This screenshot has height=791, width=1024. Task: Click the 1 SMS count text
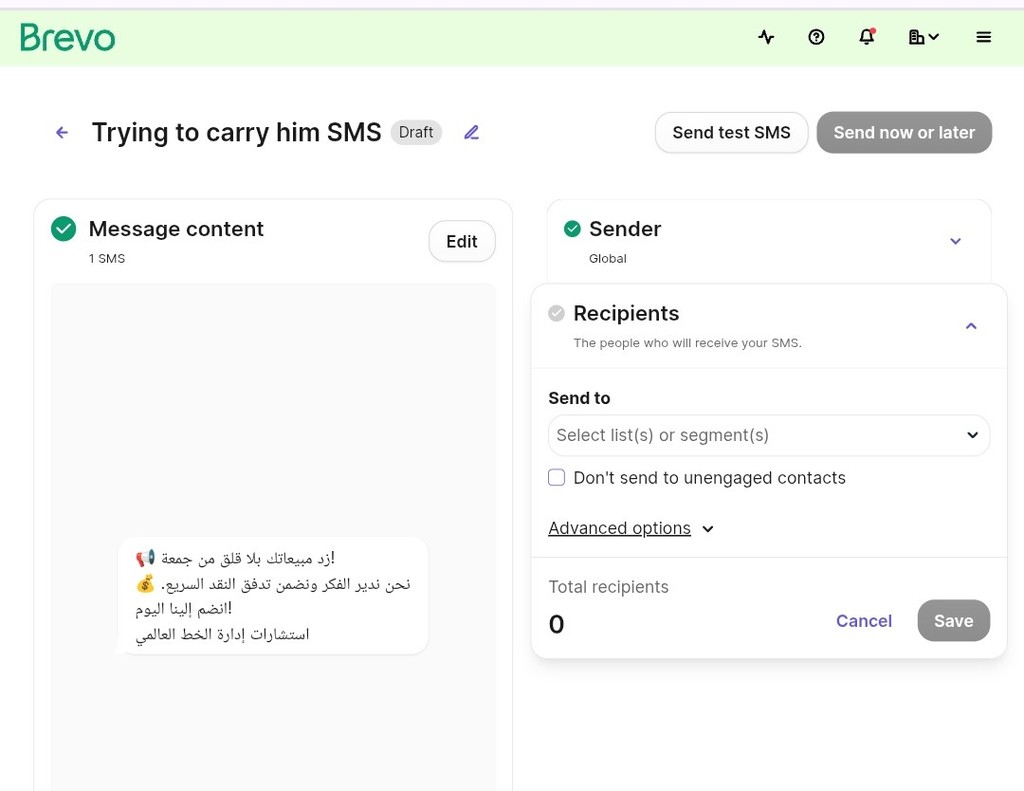[x=107, y=259]
